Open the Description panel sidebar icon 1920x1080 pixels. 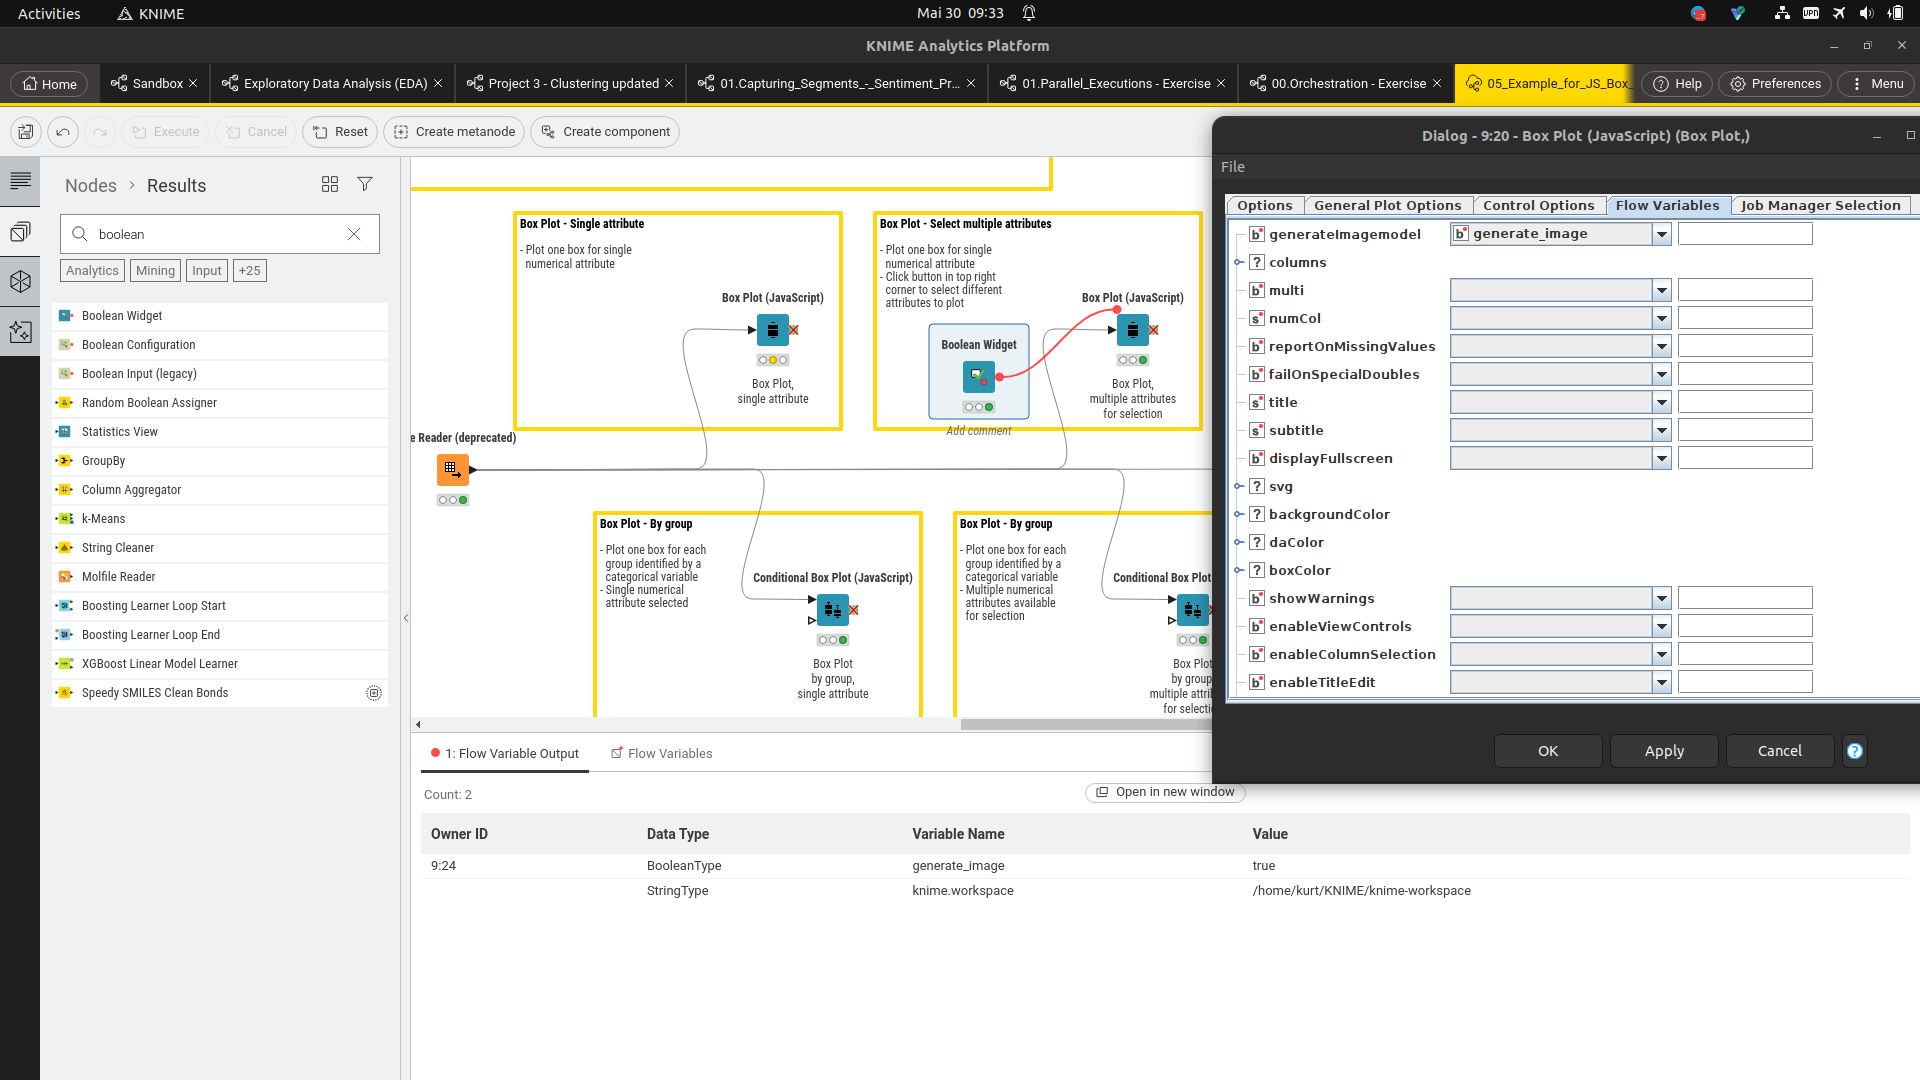click(20, 181)
